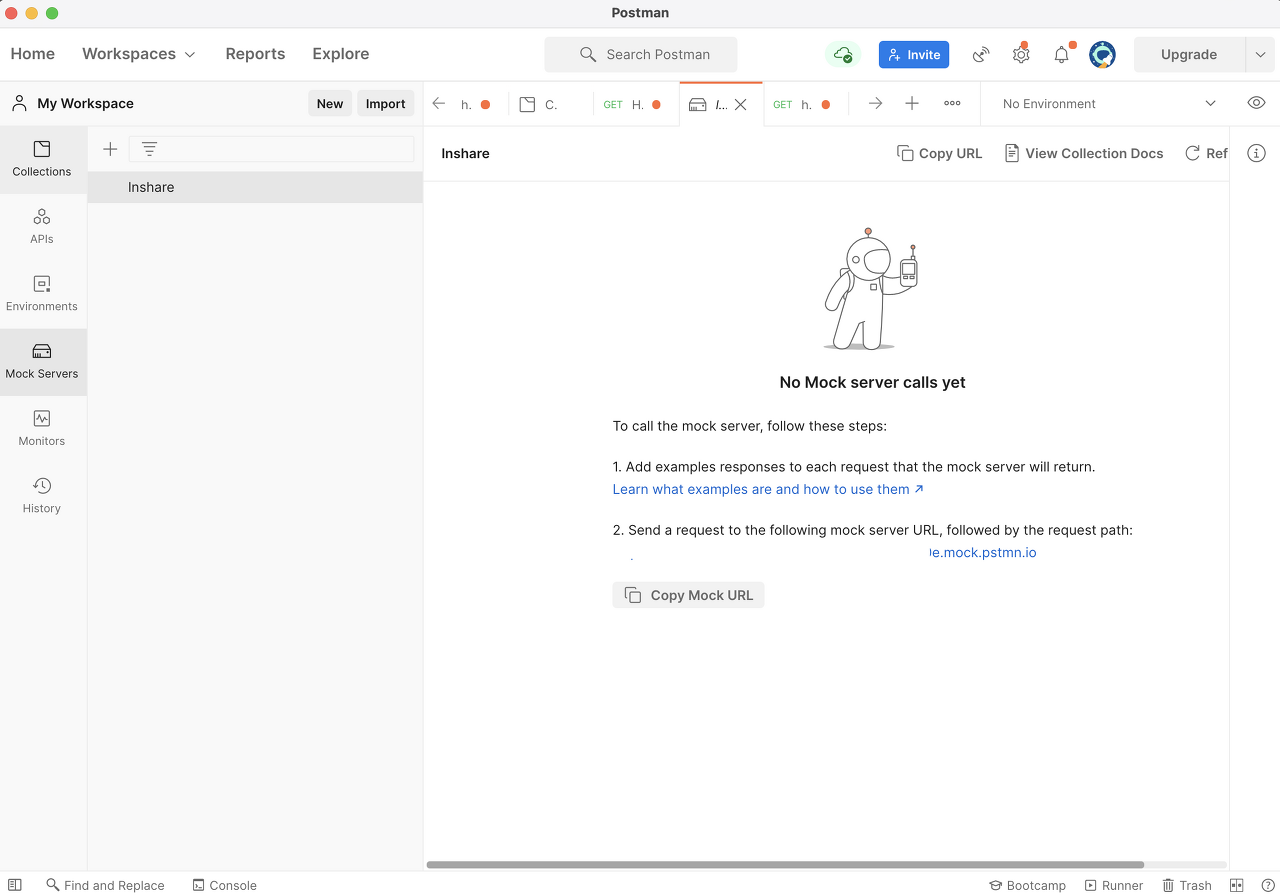Toggle two-pane view in the status bar

1237,885
